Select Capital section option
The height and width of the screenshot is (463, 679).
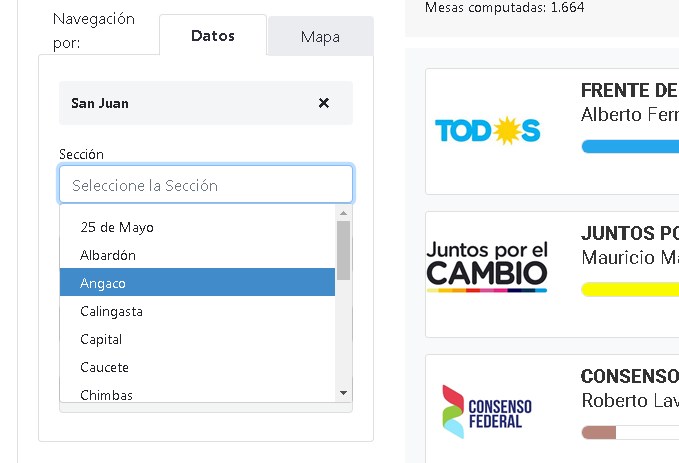[x=101, y=339]
